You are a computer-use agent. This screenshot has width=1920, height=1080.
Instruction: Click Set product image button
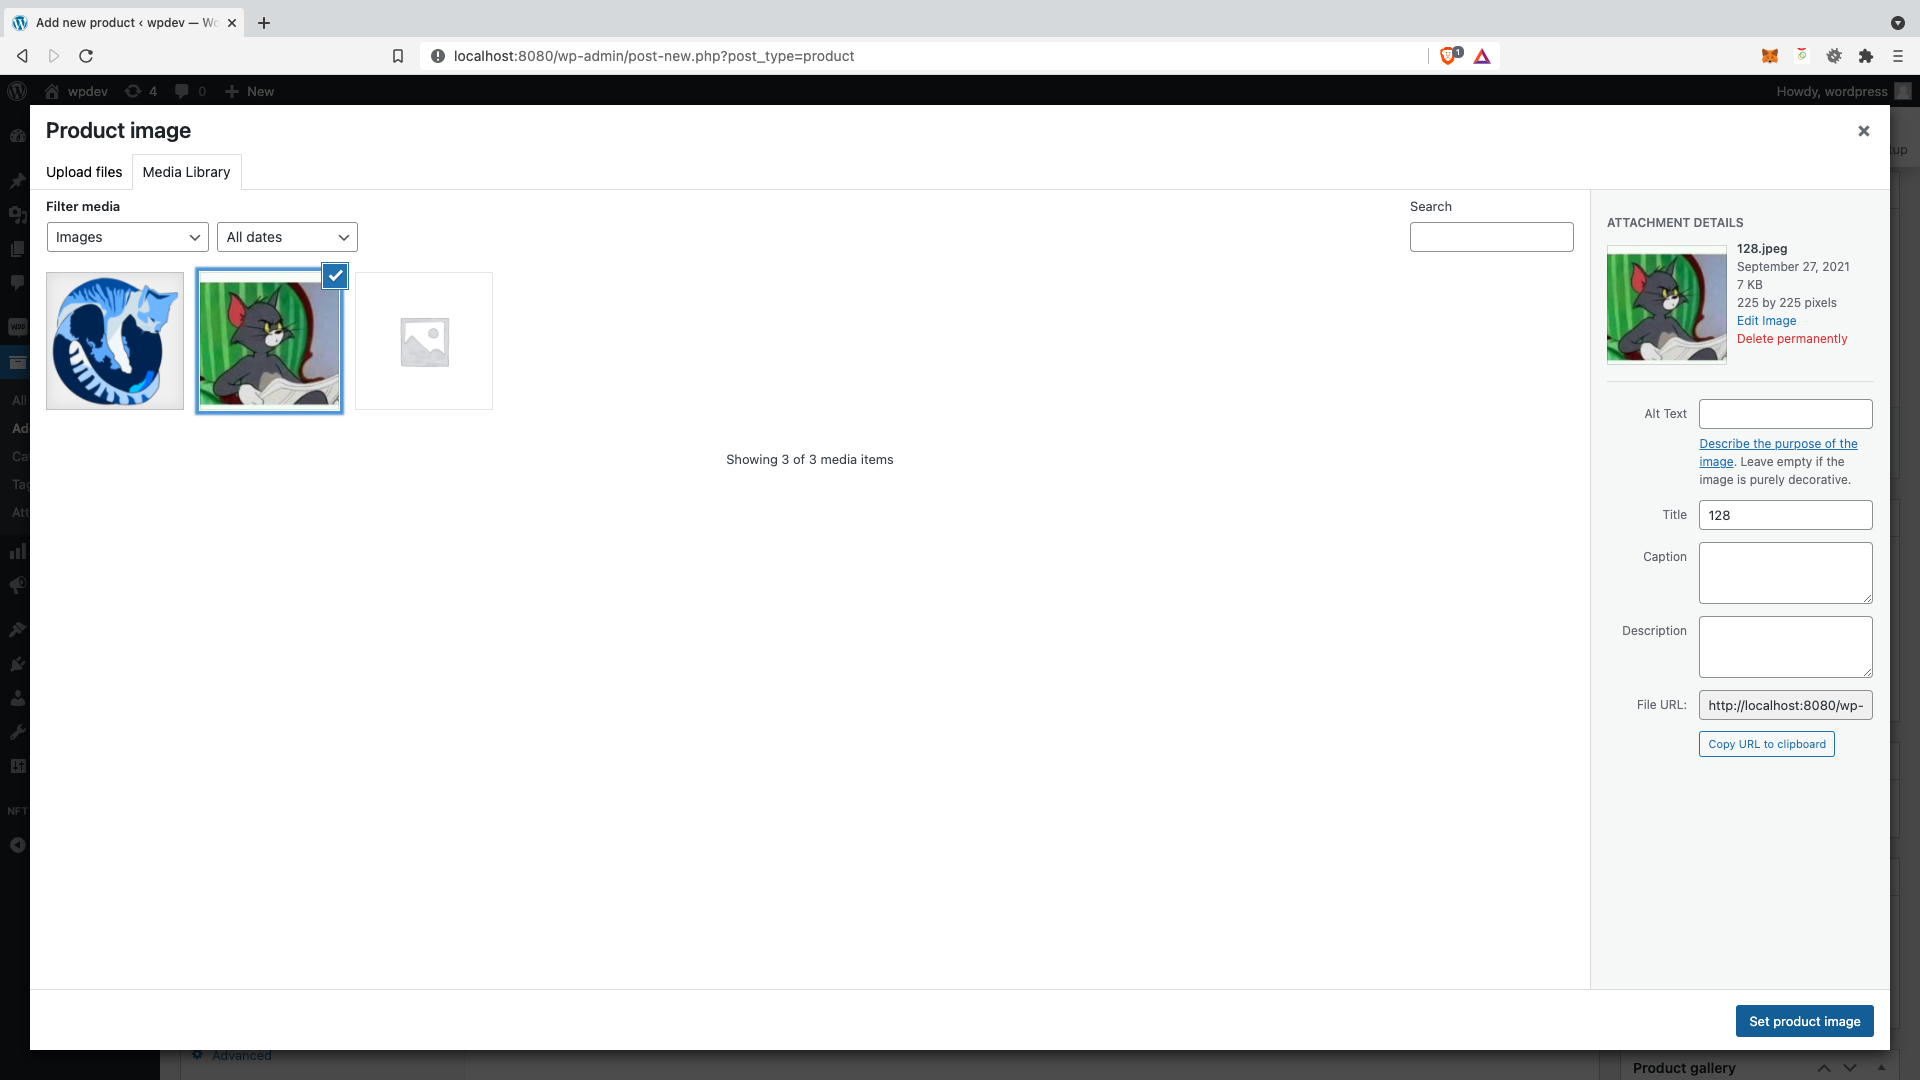pyautogui.click(x=1804, y=1021)
